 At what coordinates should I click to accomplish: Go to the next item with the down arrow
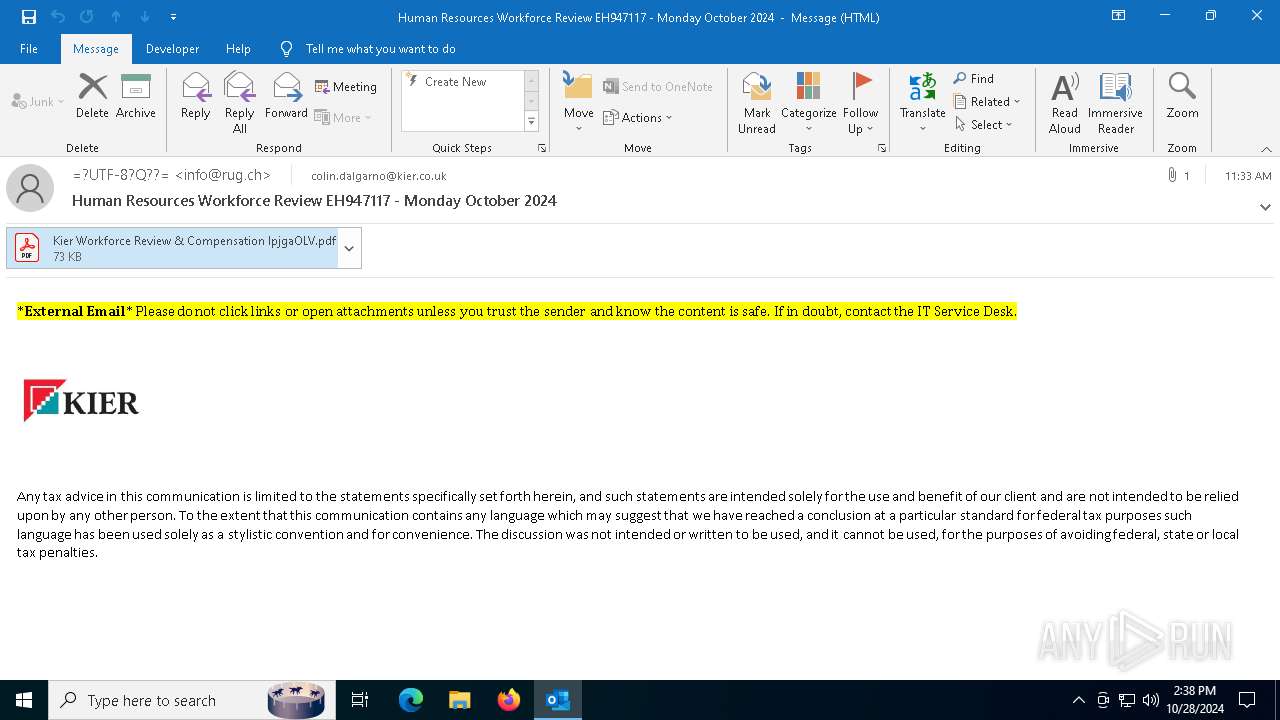145,16
